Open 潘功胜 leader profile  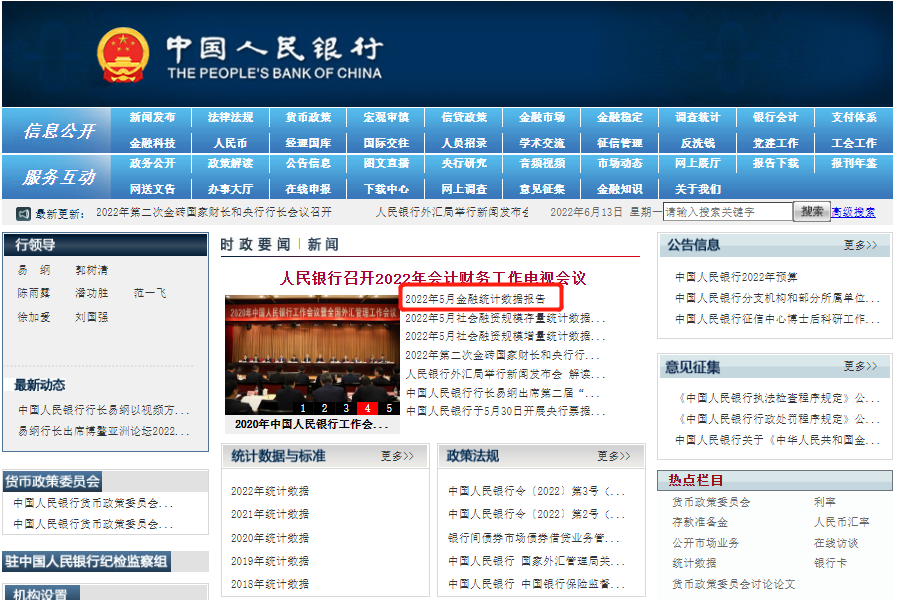(92, 293)
